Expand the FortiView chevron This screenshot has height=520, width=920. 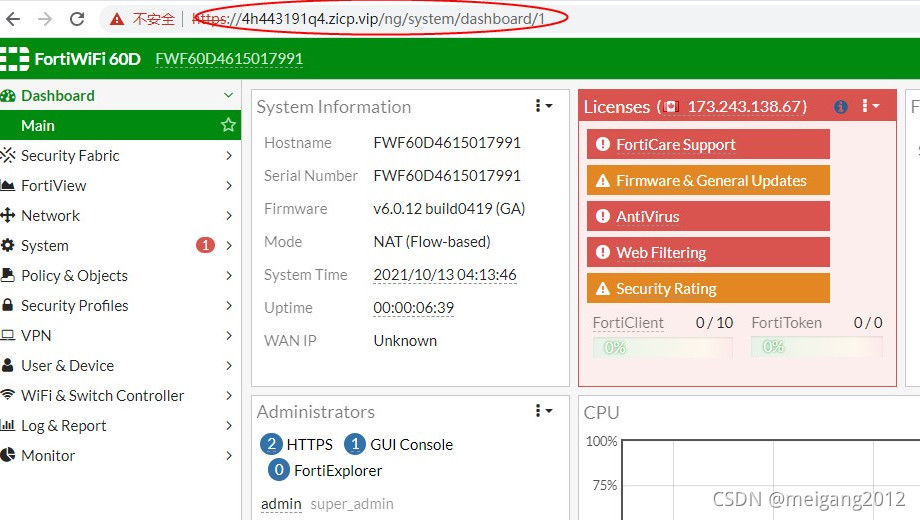[229, 185]
